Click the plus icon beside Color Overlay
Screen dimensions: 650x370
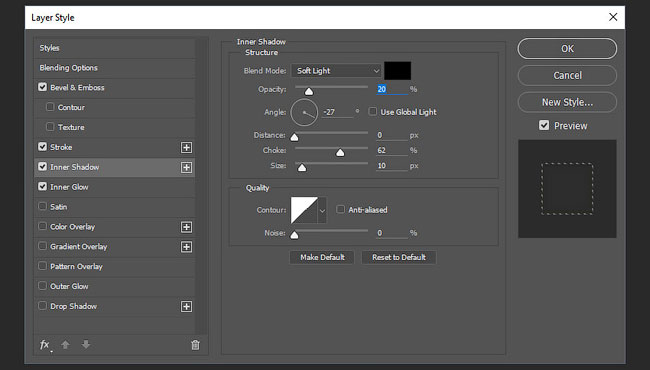tap(187, 227)
